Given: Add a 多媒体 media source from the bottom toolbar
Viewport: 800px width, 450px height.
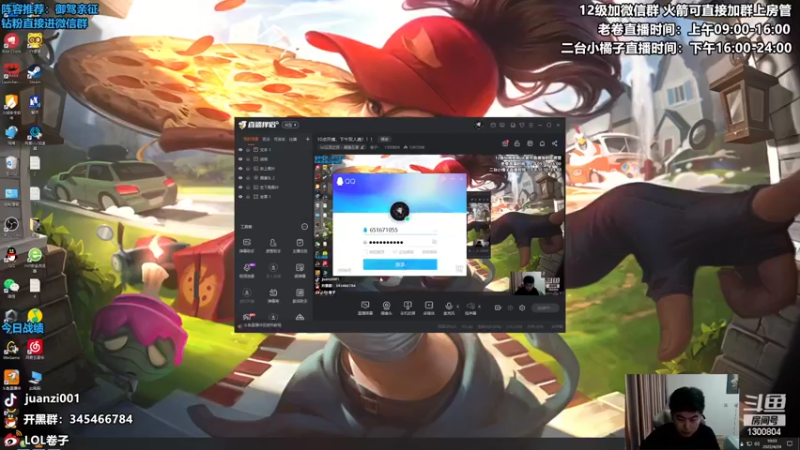Looking at the screenshot, I should point(429,308).
